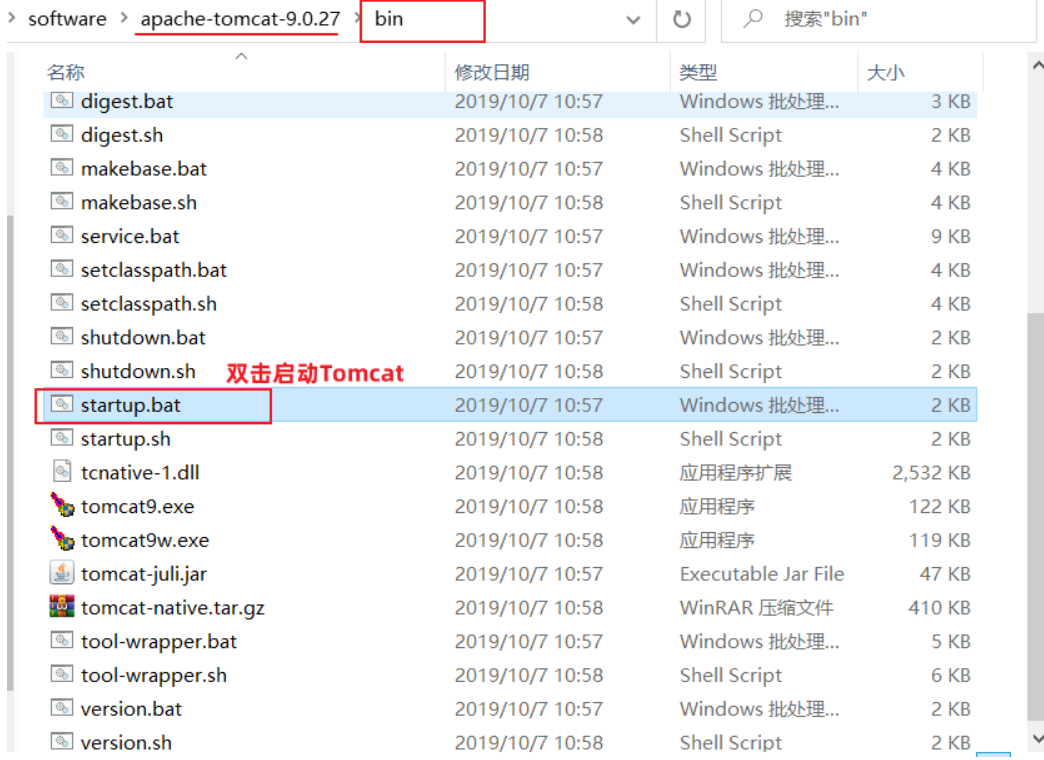Click the 应用程序扩展 type cell
This screenshot has height=760, width=1044.
click(x=736, y=472)
